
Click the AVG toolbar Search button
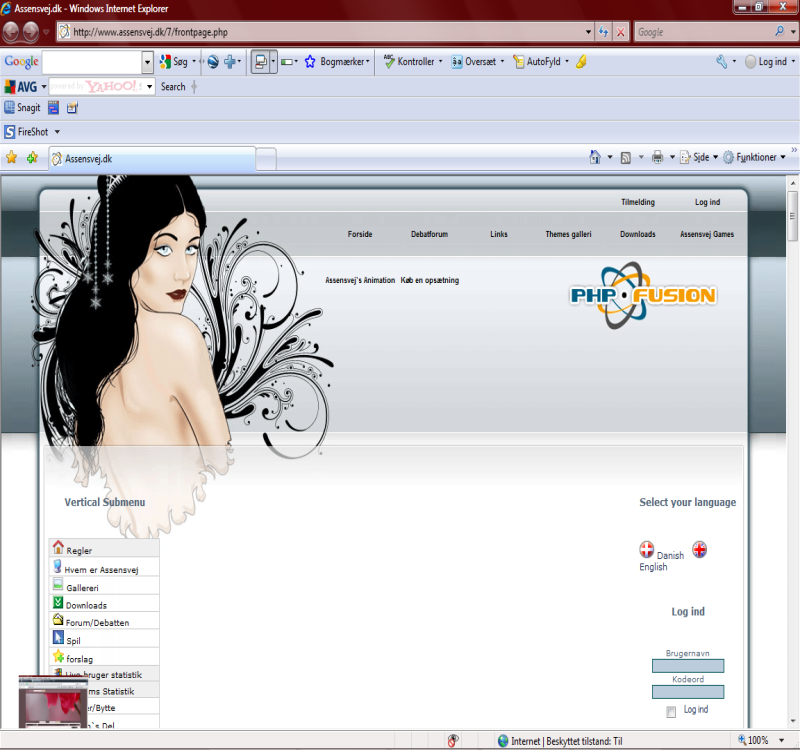pos(173,87)
